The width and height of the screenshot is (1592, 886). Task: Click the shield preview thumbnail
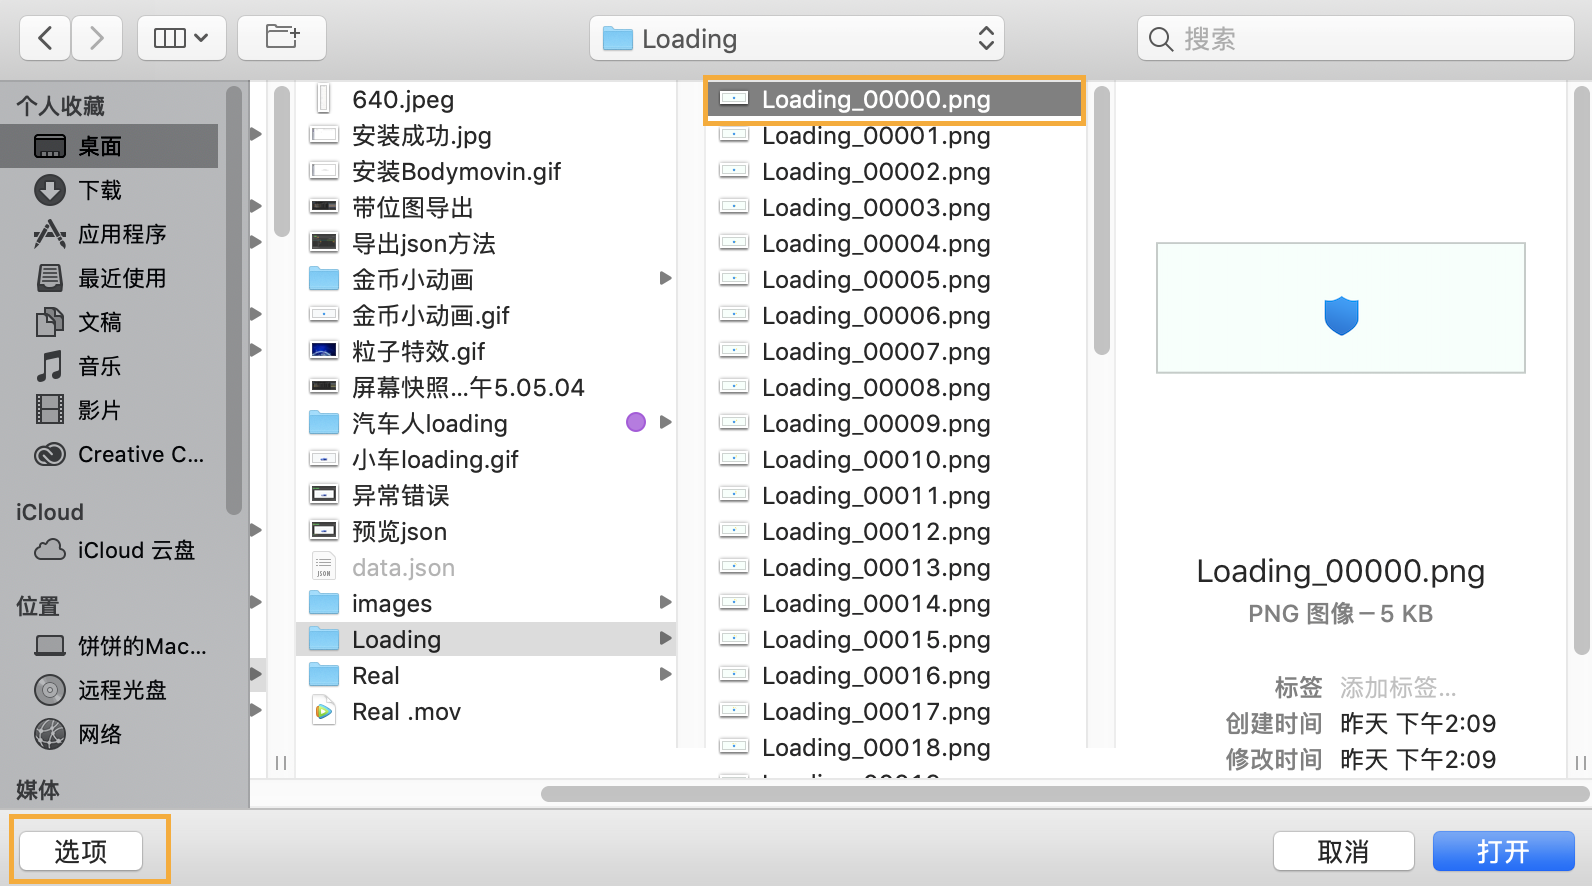click(1341, 308)
